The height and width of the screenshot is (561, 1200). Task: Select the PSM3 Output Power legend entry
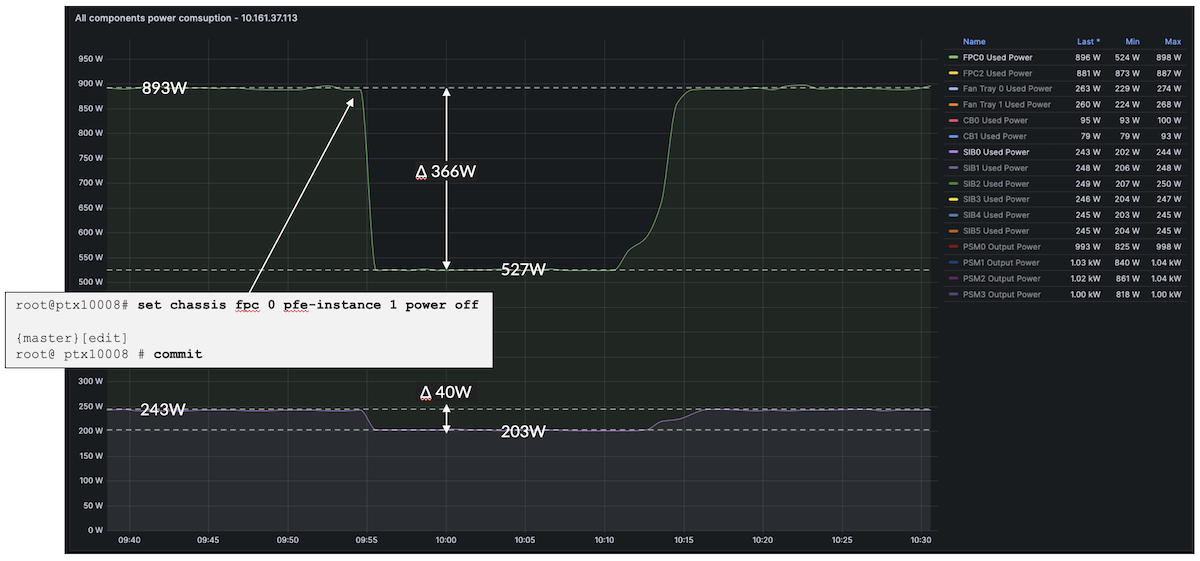pyautogui.click(x=1001, y=294)
